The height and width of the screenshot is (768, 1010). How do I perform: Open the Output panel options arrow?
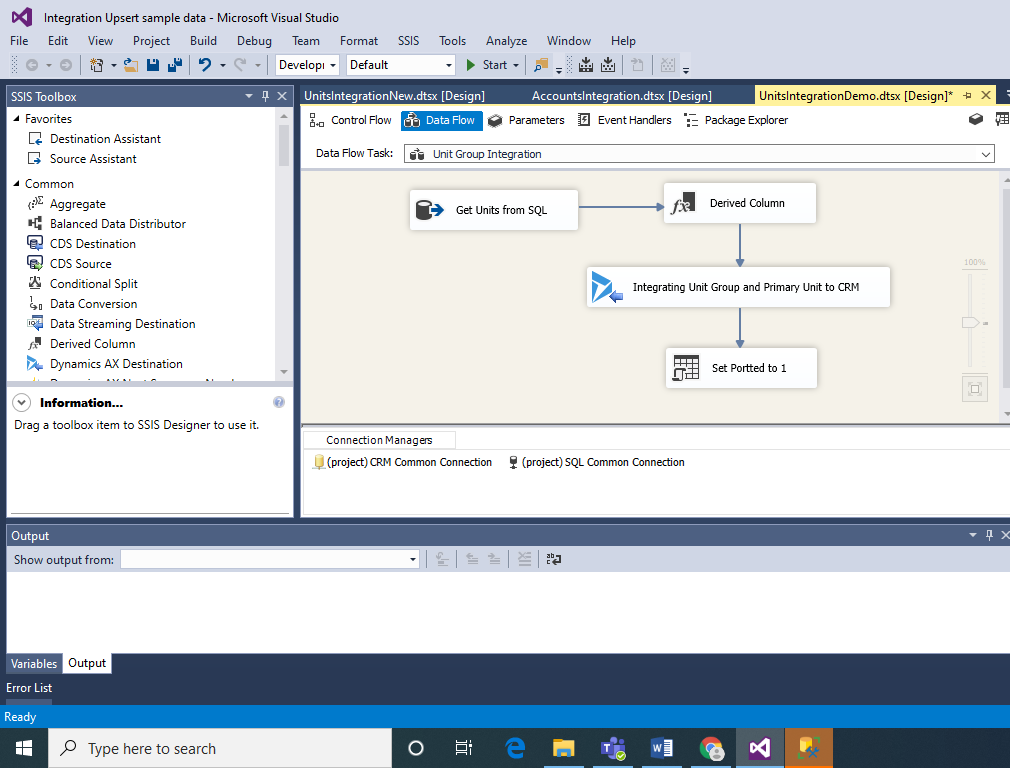(x=973, y=535)
